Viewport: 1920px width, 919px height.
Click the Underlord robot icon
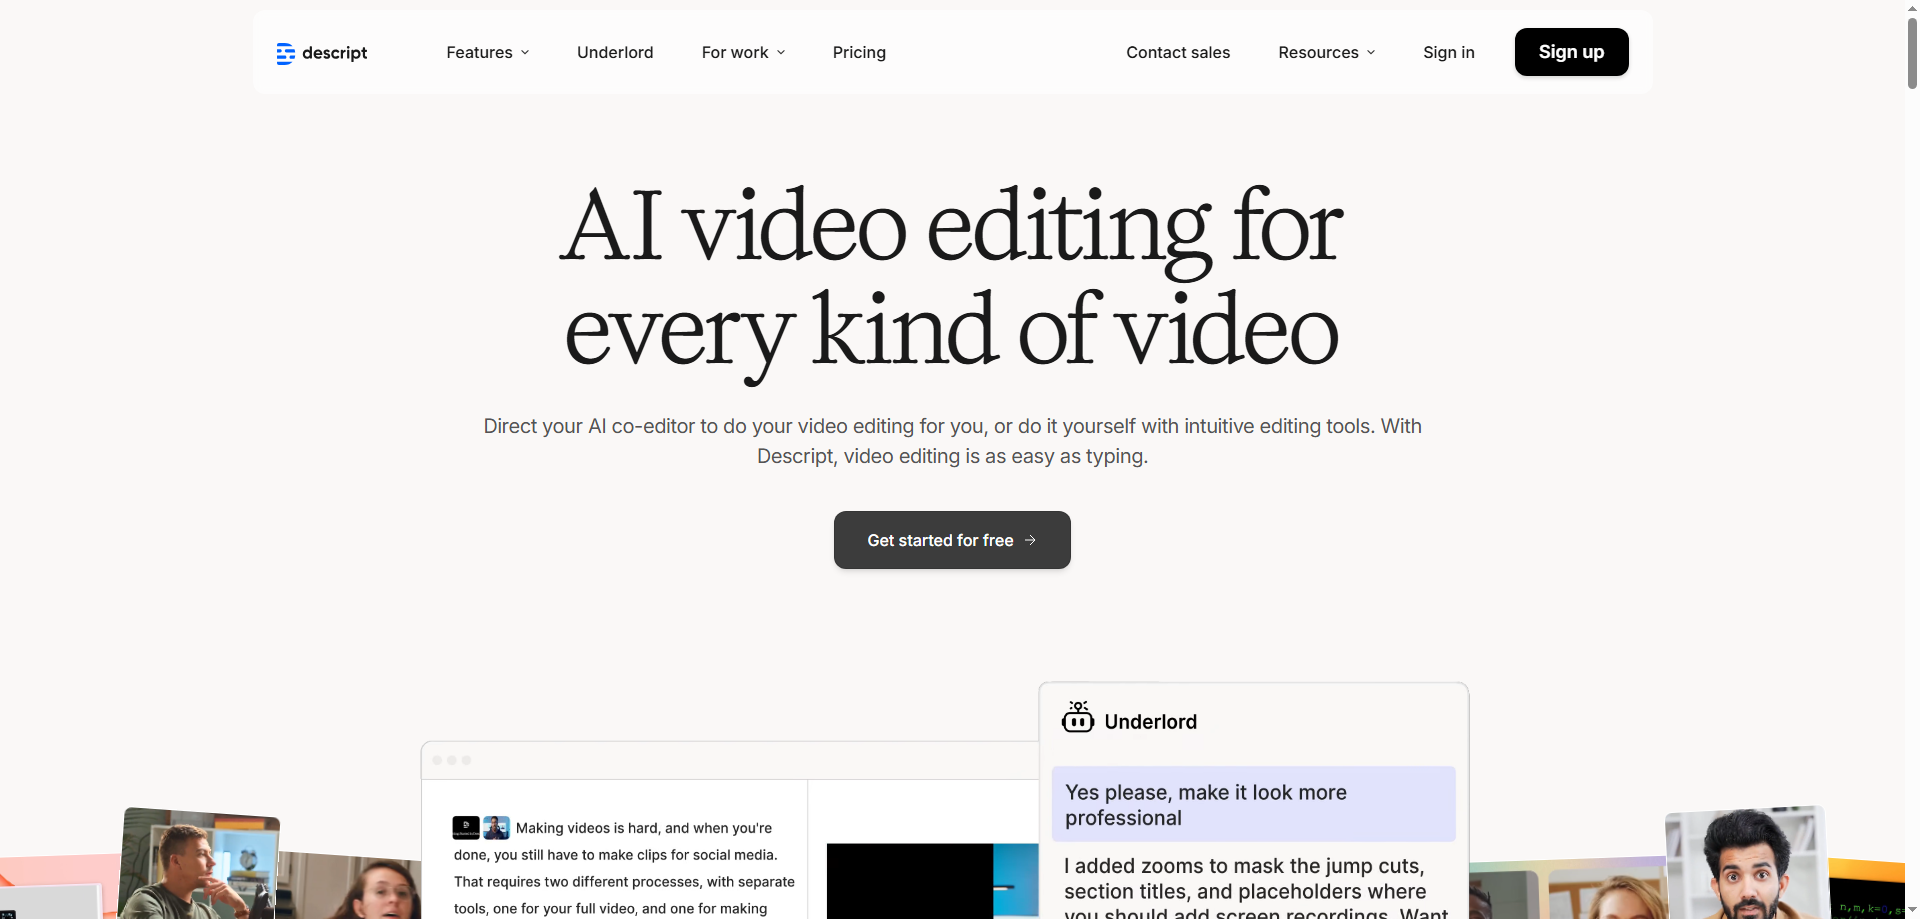tap(1077, 718)
